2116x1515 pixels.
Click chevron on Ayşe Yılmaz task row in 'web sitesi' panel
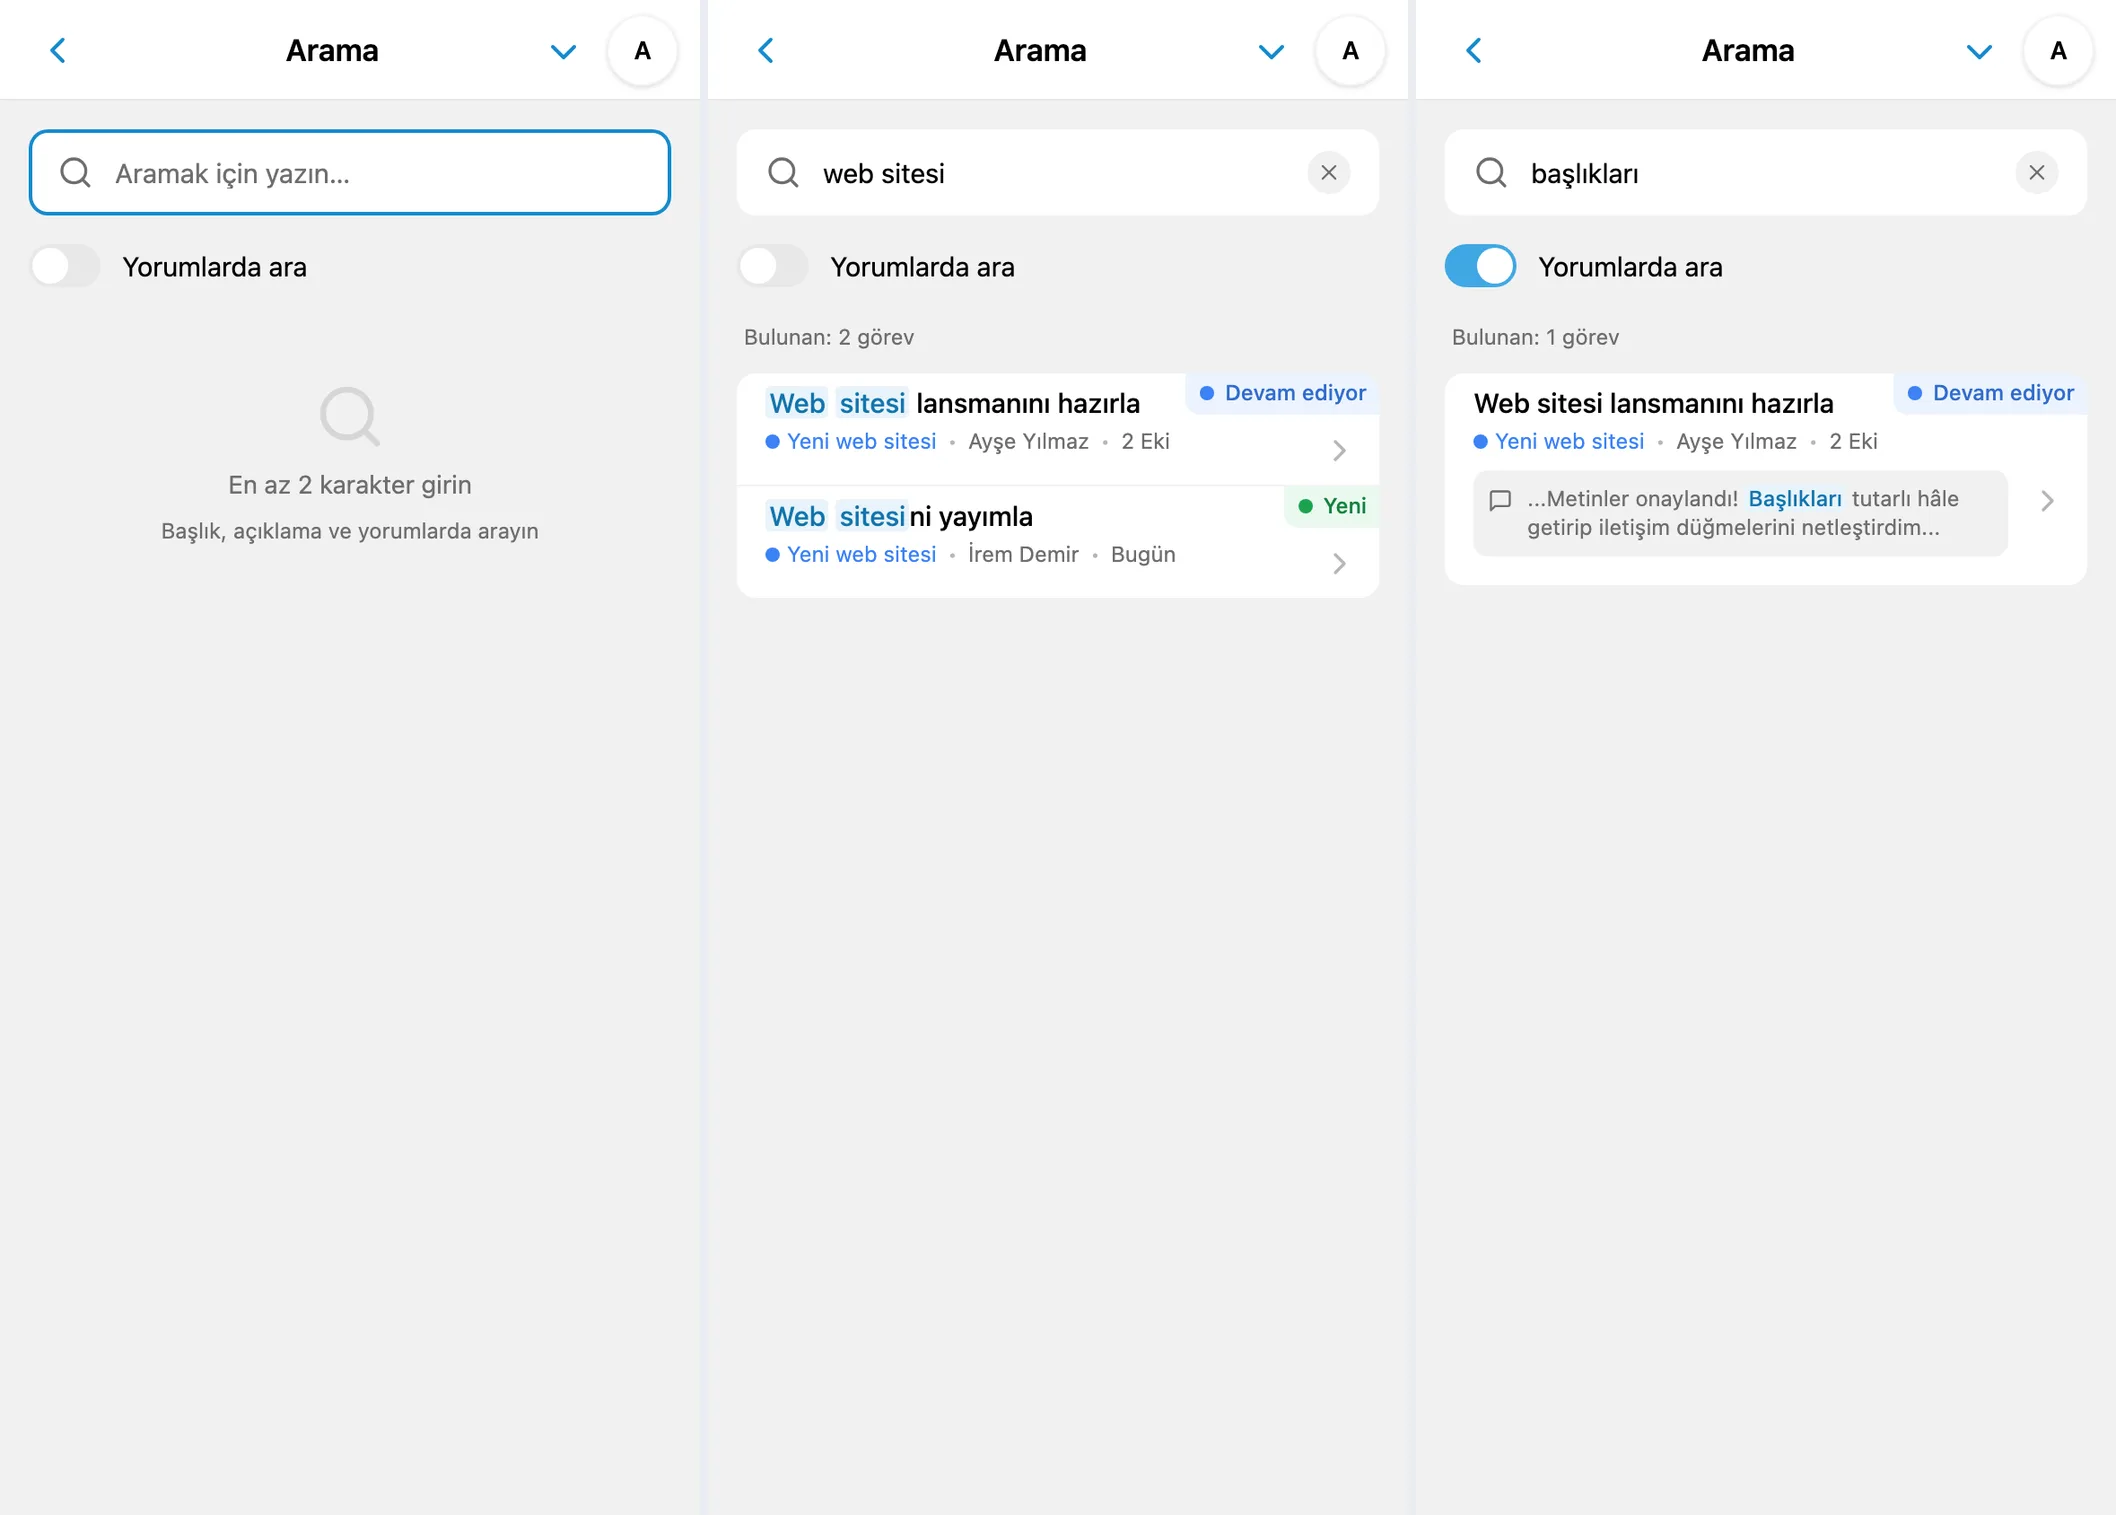pyautogui.click(x=1339, y=451)
